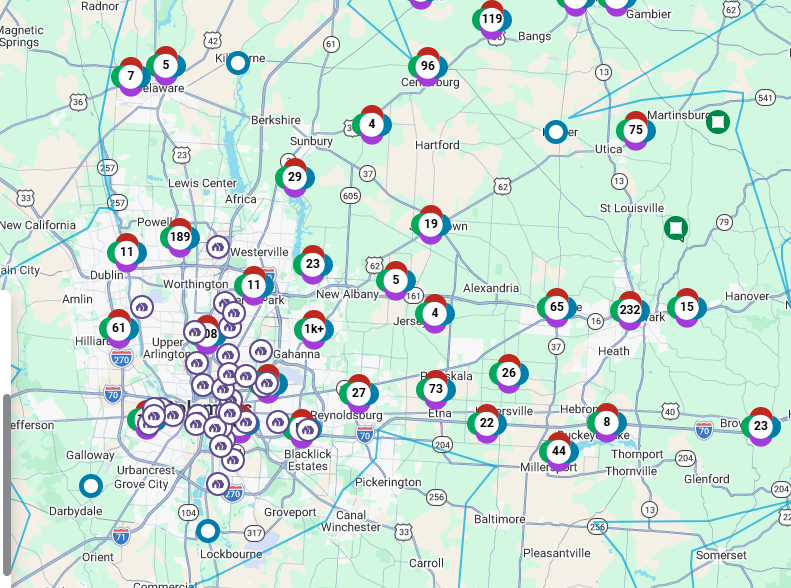
Task: Click the outage cluster labeled 189
Action: coord(180,237)
